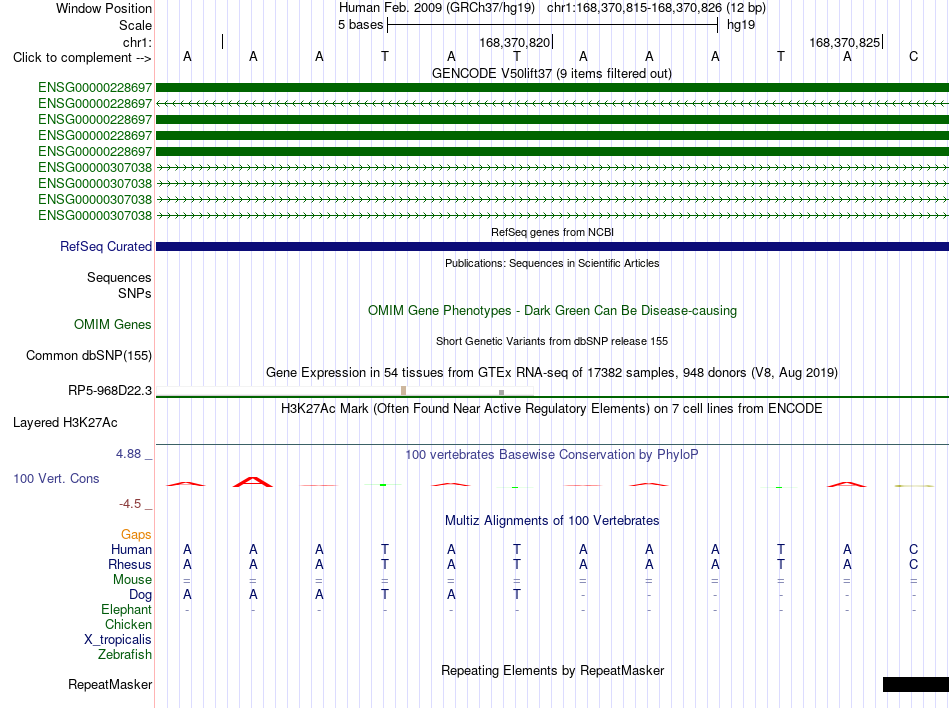Click the Elephant alignment row label

coord(126,609)
